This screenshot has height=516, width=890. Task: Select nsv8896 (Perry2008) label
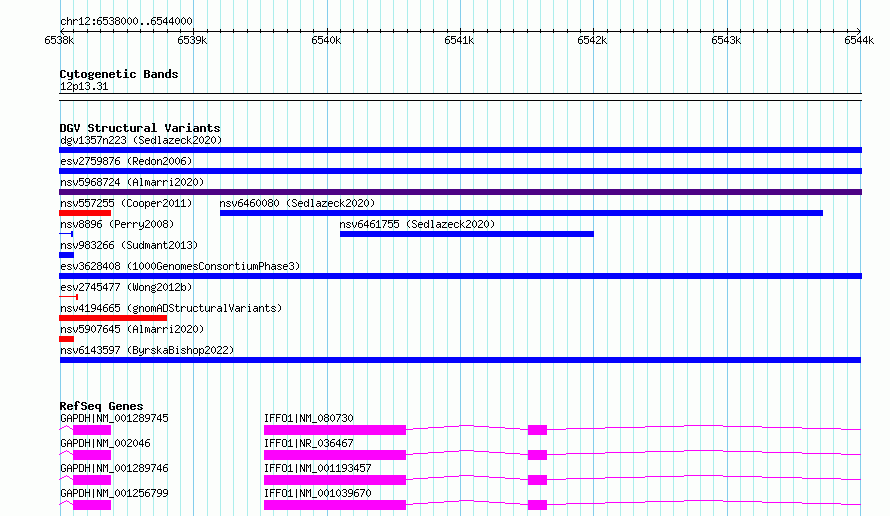[117, 224]
